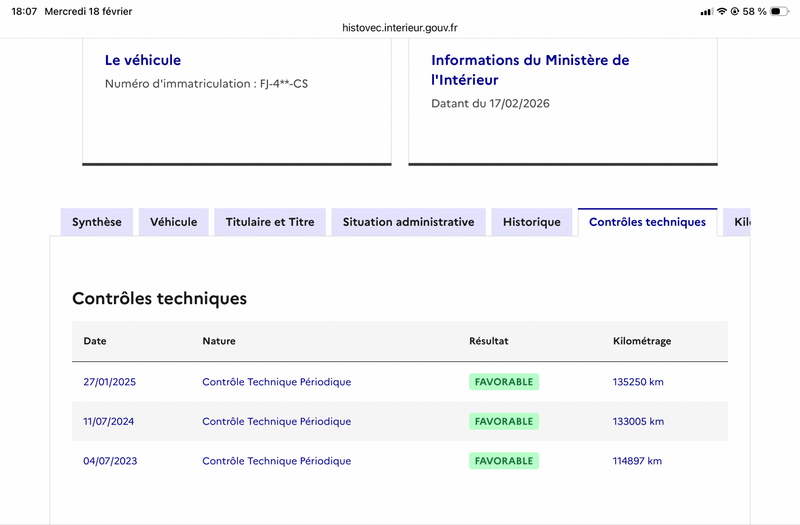The image size is (800, 525).
Task: Click FAVORABLE badge for 11/07/2024 inspection
Action: tap(504, 421)
